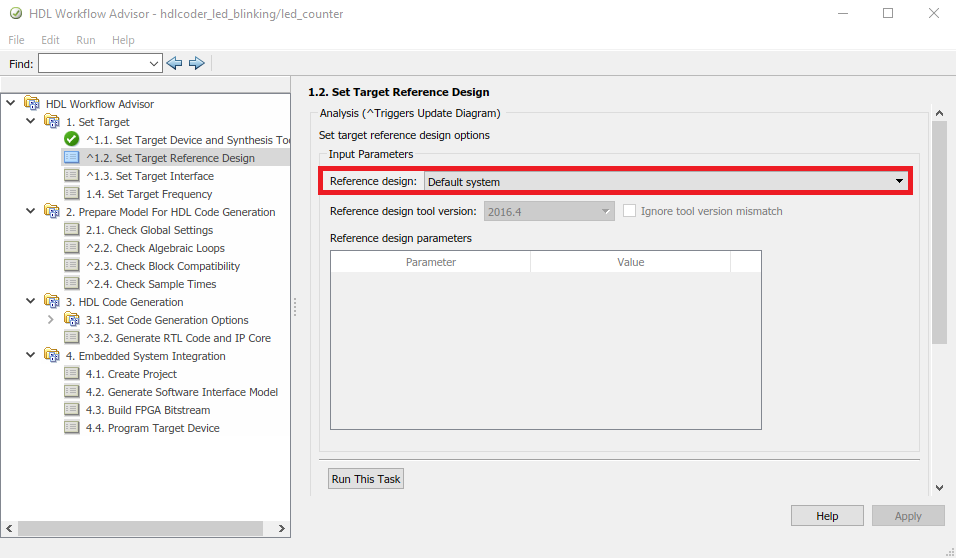Select 4.4. Program Target Device text
The width and height of the screenshot is (956, 558).
coord(152,428)
